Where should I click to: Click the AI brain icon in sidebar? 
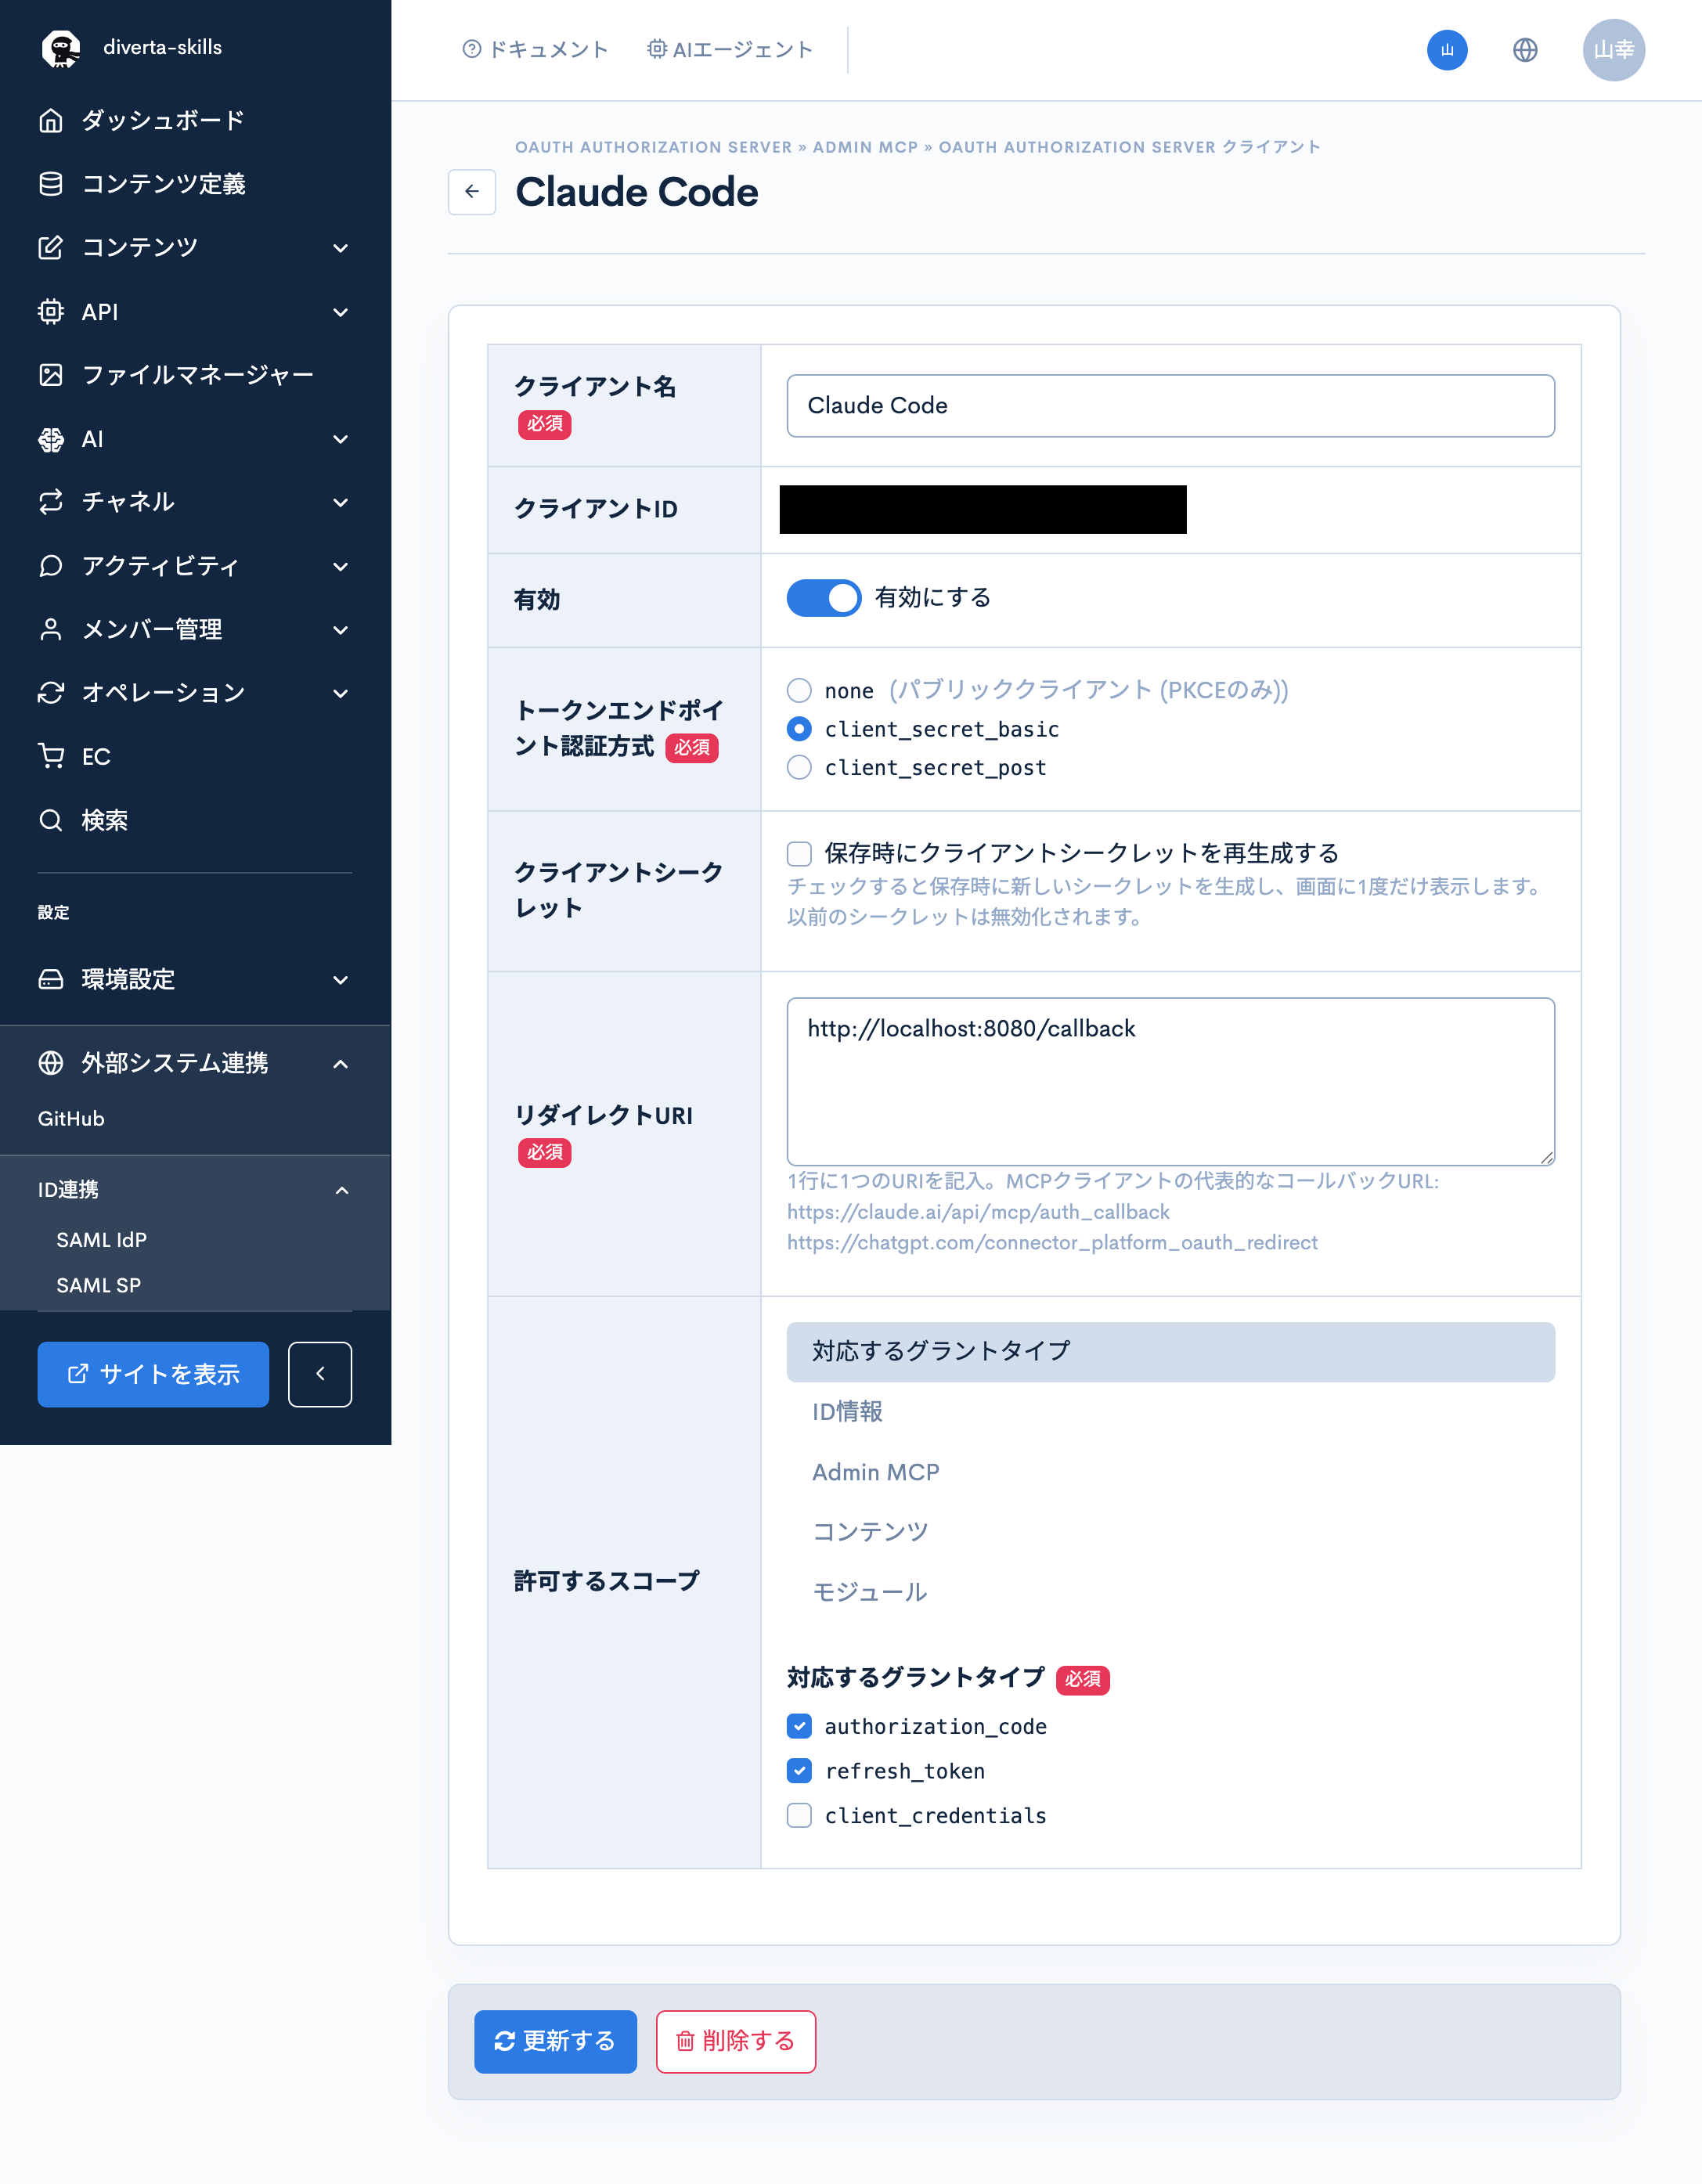click(x=51, y=439)
